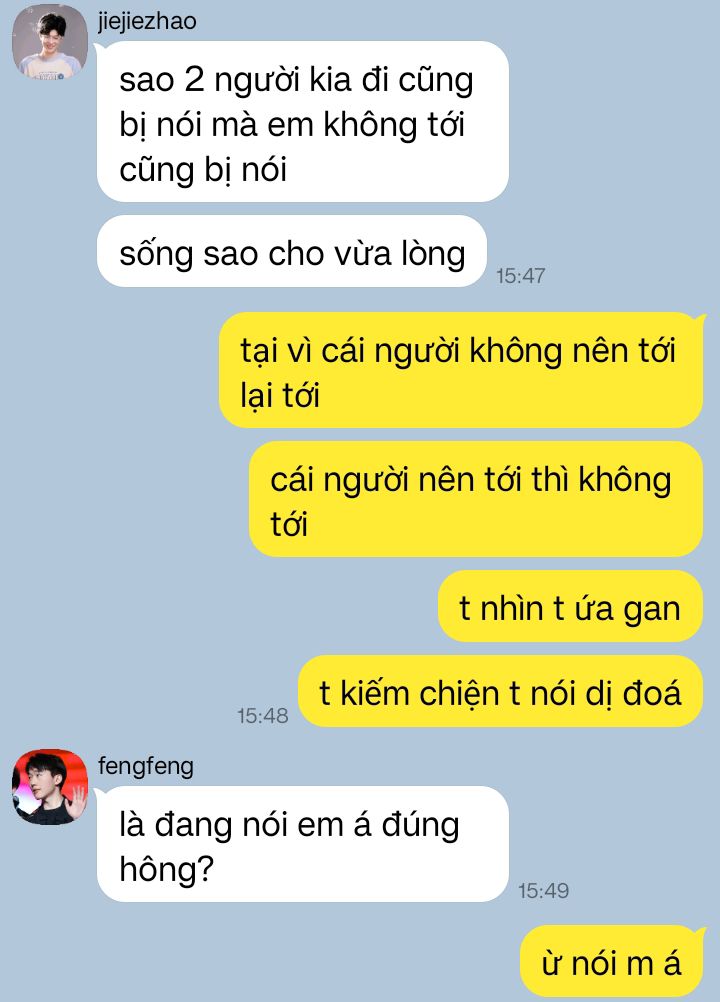
Task: Select the "sống sao cho vừa lòng" bubble
Action: [x=291, y=252]
